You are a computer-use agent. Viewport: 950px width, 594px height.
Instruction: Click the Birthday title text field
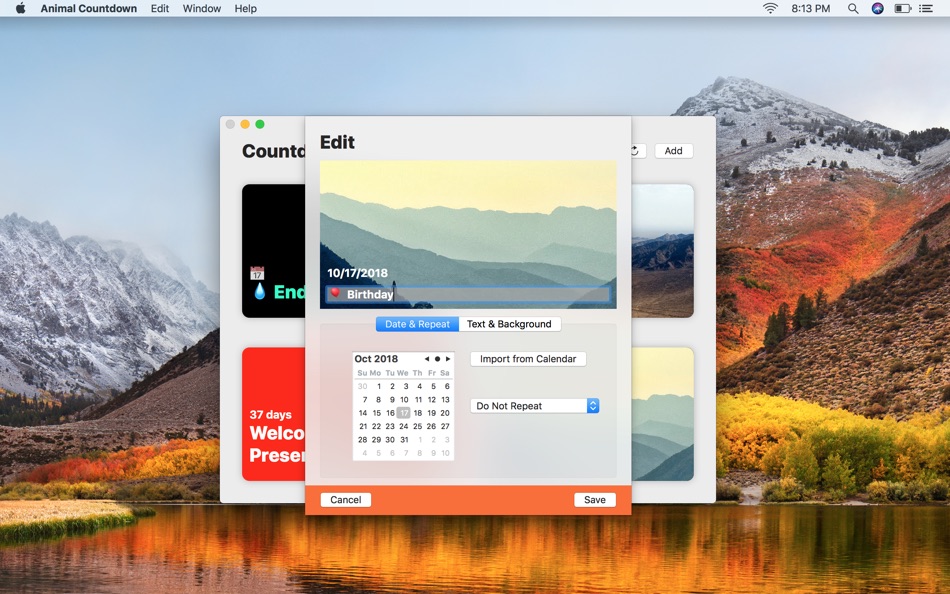coord(468,295)
